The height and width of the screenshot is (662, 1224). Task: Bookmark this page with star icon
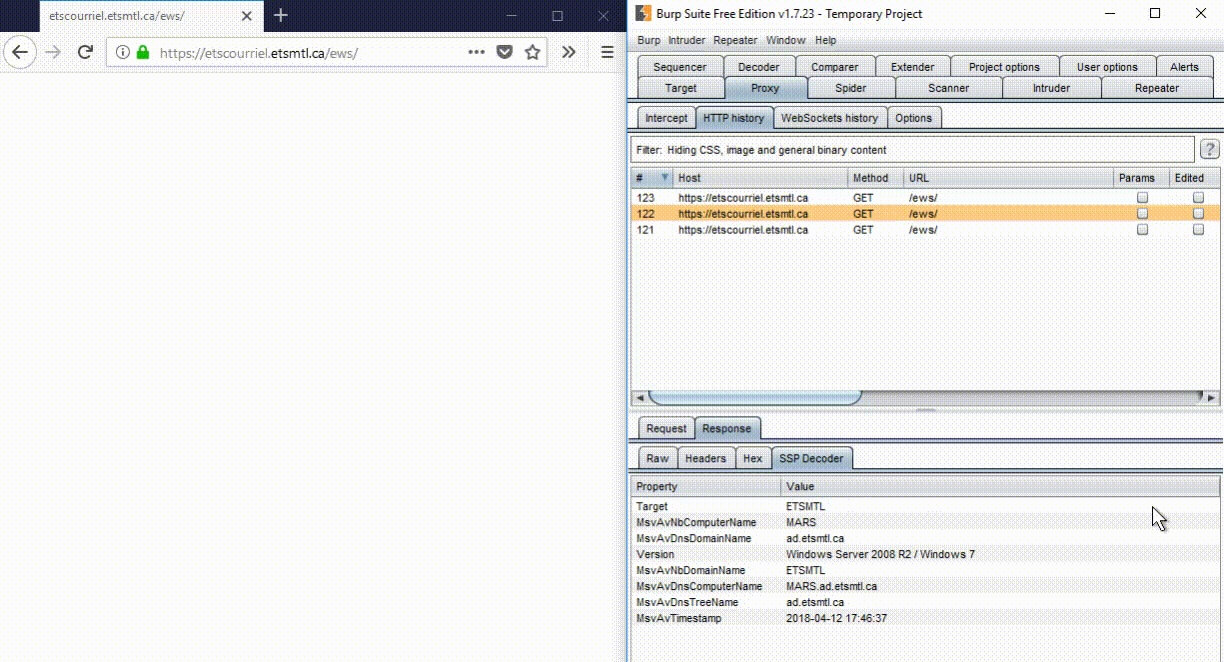533,52
